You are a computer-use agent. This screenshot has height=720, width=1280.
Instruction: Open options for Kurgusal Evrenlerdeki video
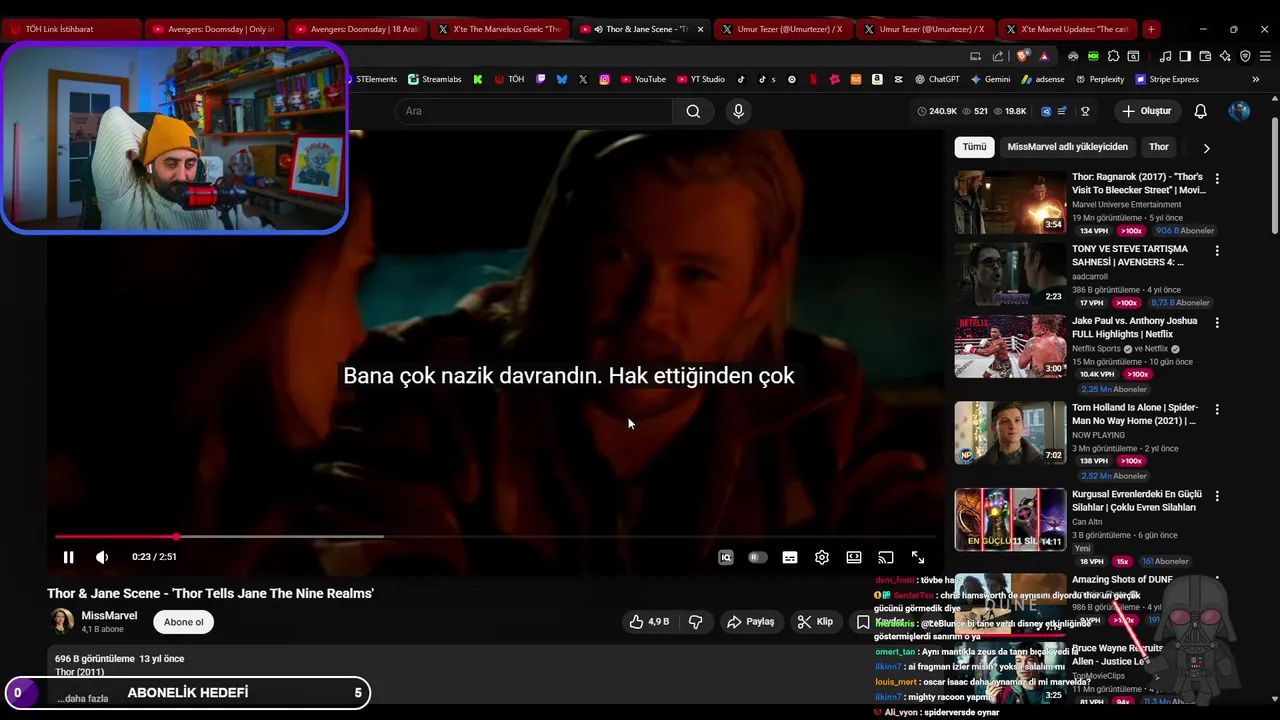point(1217,496)
